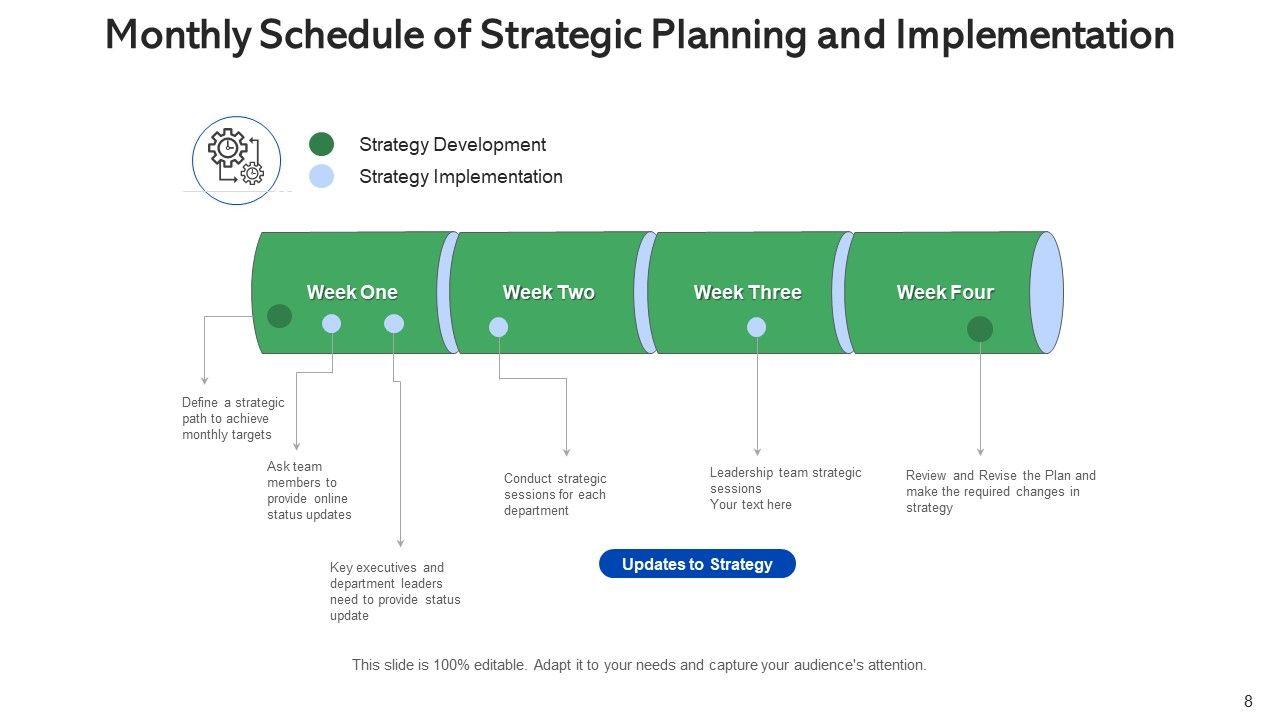The width and height of the screenshot is (1280, 720).
Task: Select the Week Two segment label
Action: tap(548, 292)
